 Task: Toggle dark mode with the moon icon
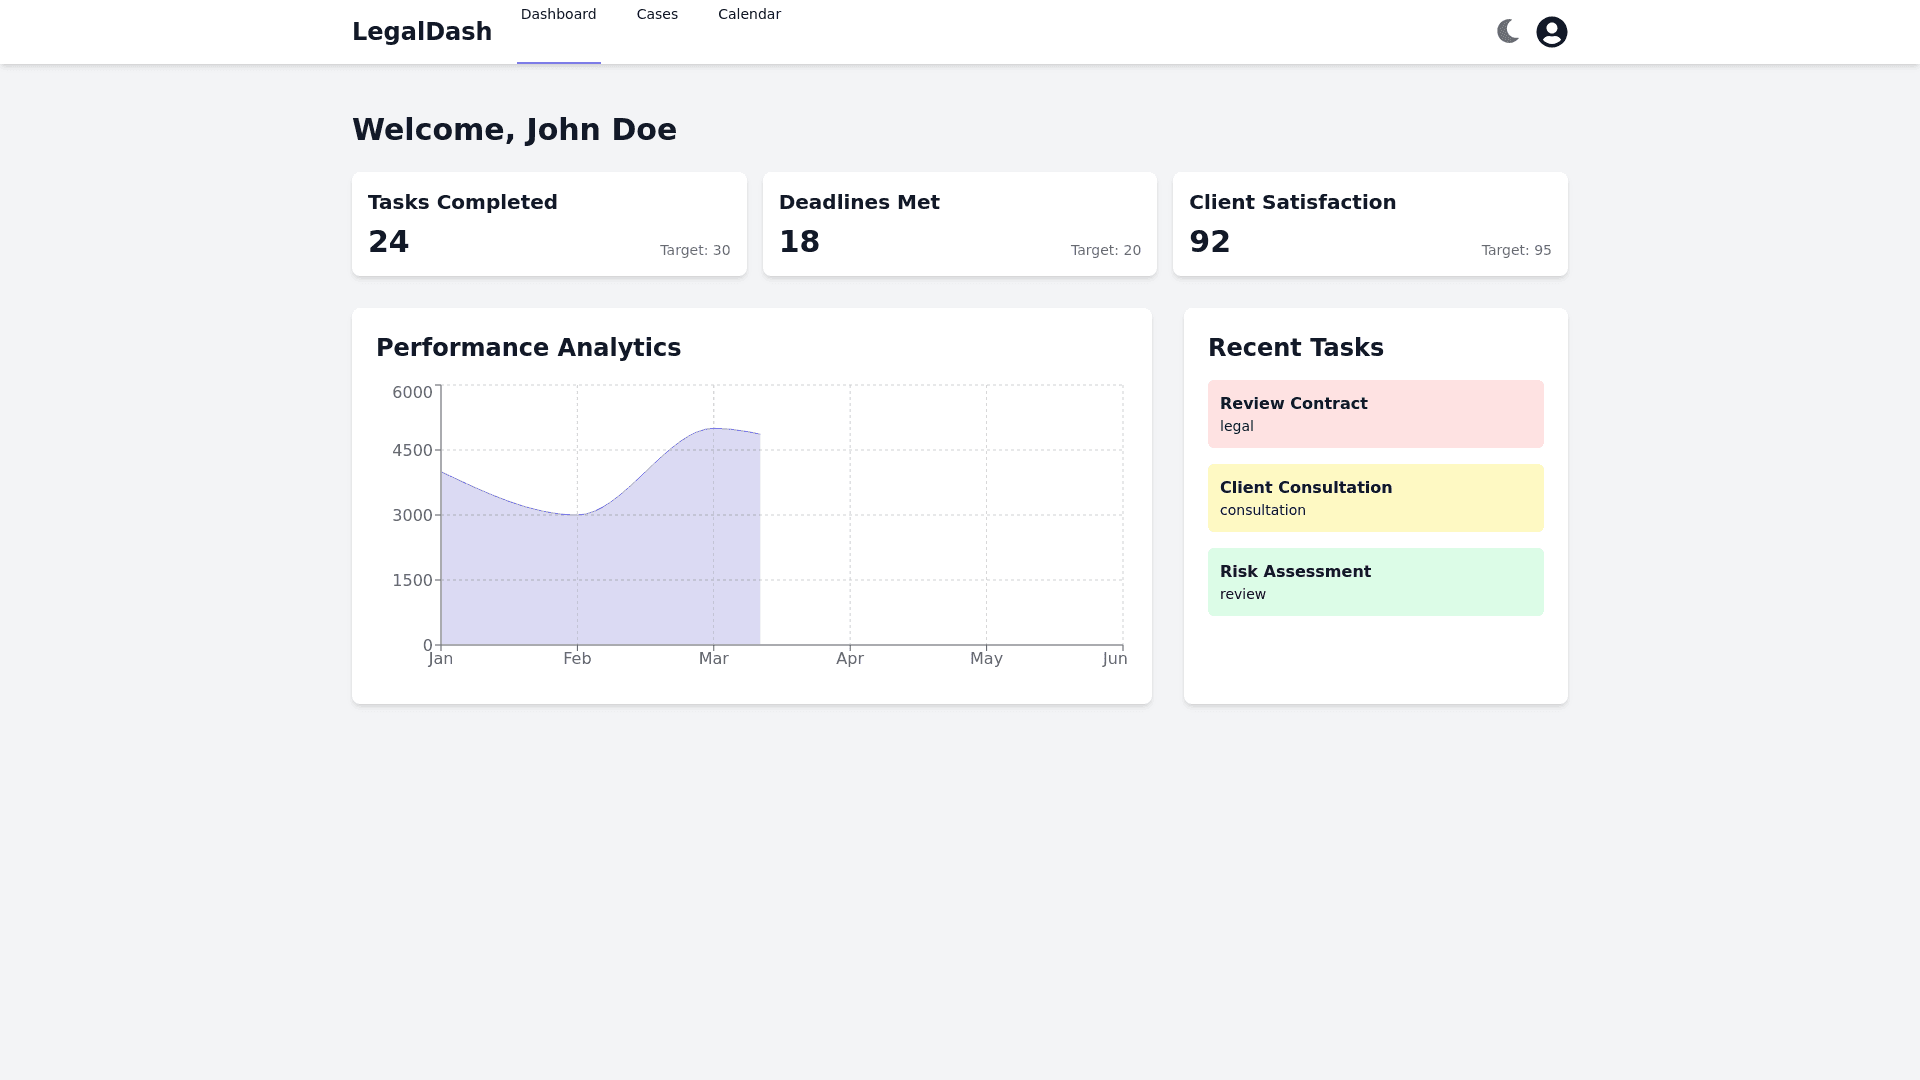coord(1508,32)
